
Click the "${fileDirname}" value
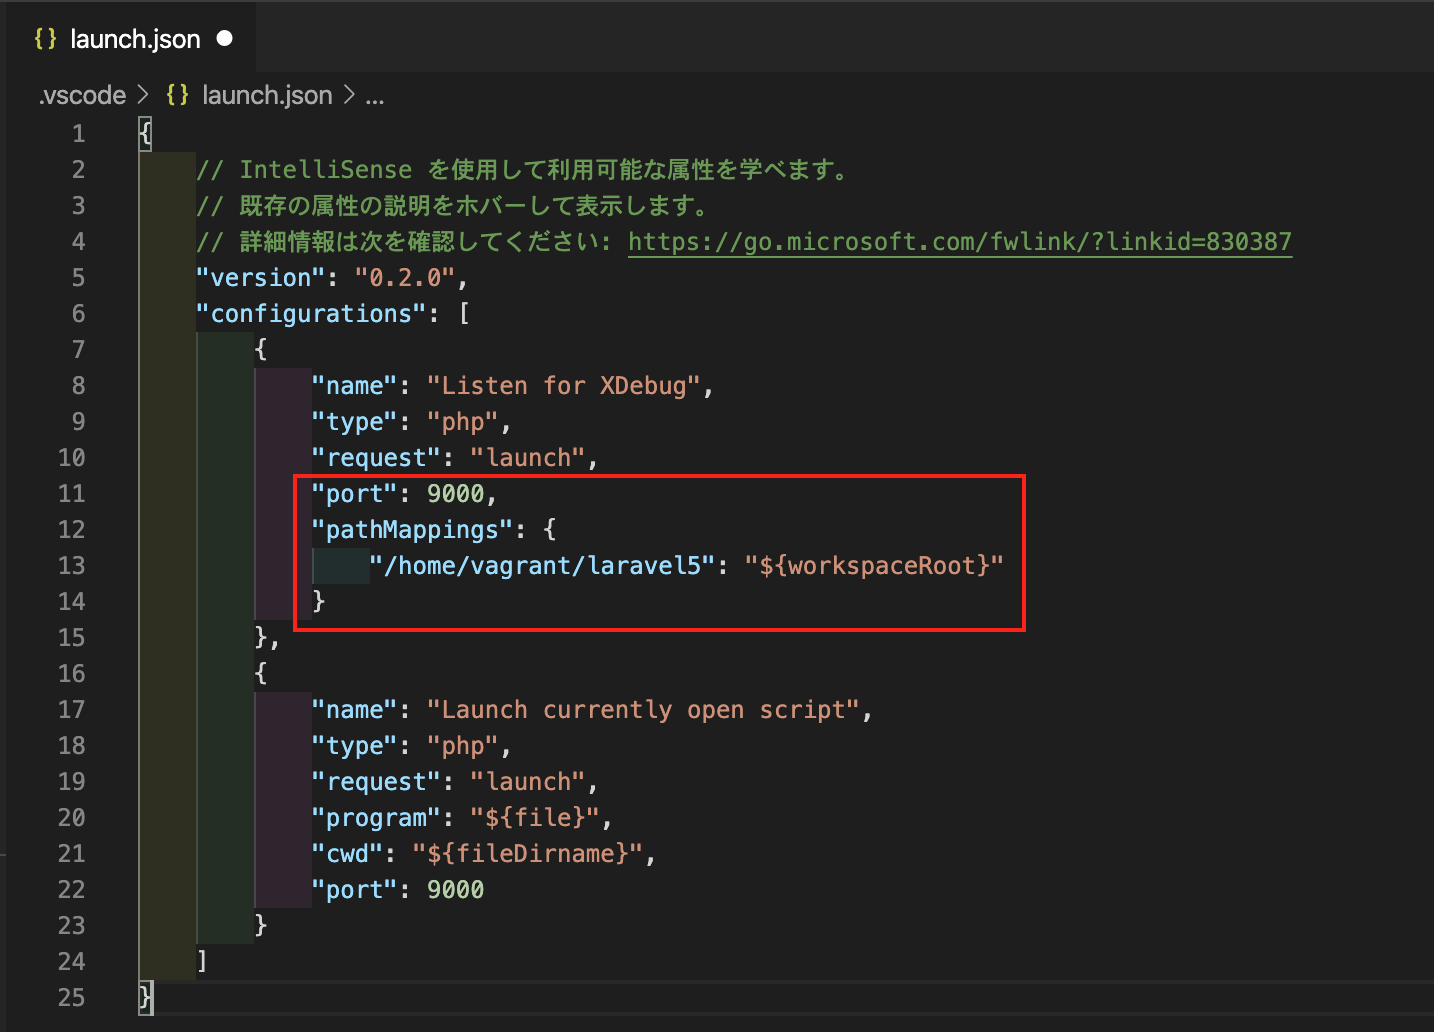coord(528,854)
